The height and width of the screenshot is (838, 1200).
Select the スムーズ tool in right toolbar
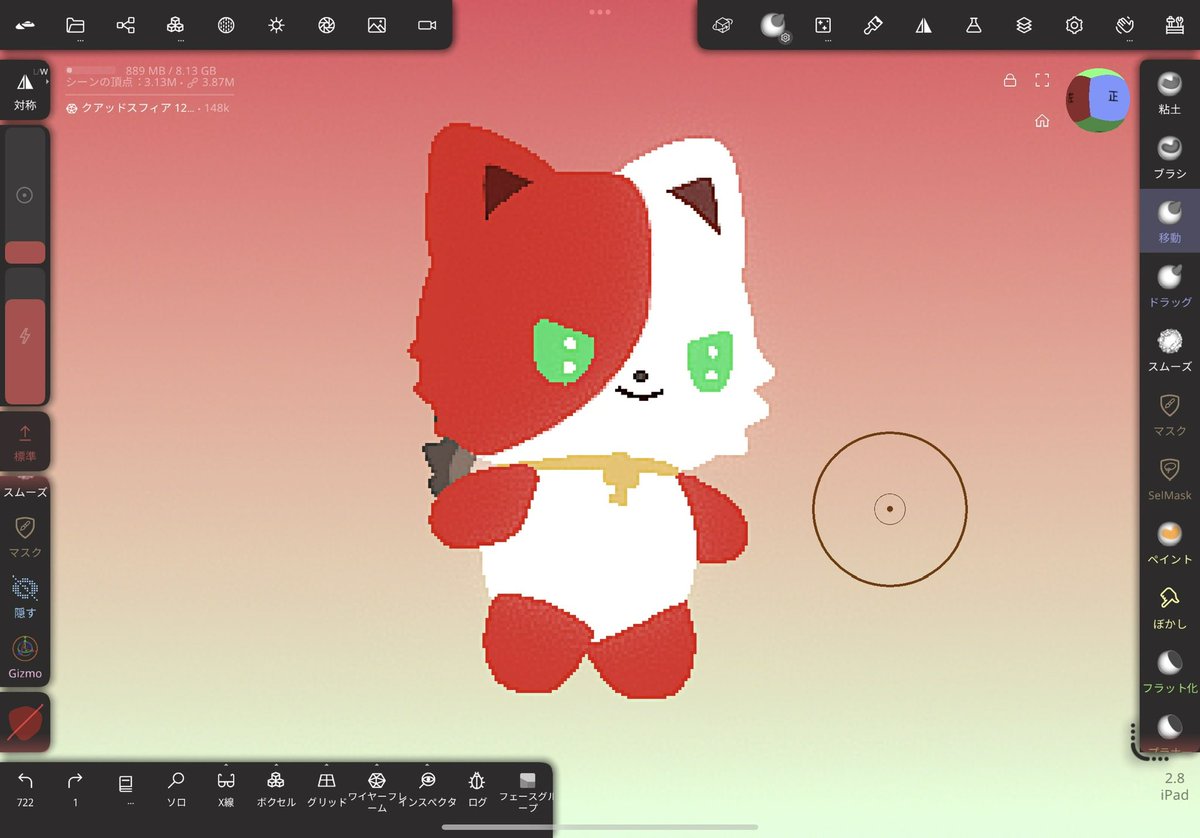tap(1169, 351)
